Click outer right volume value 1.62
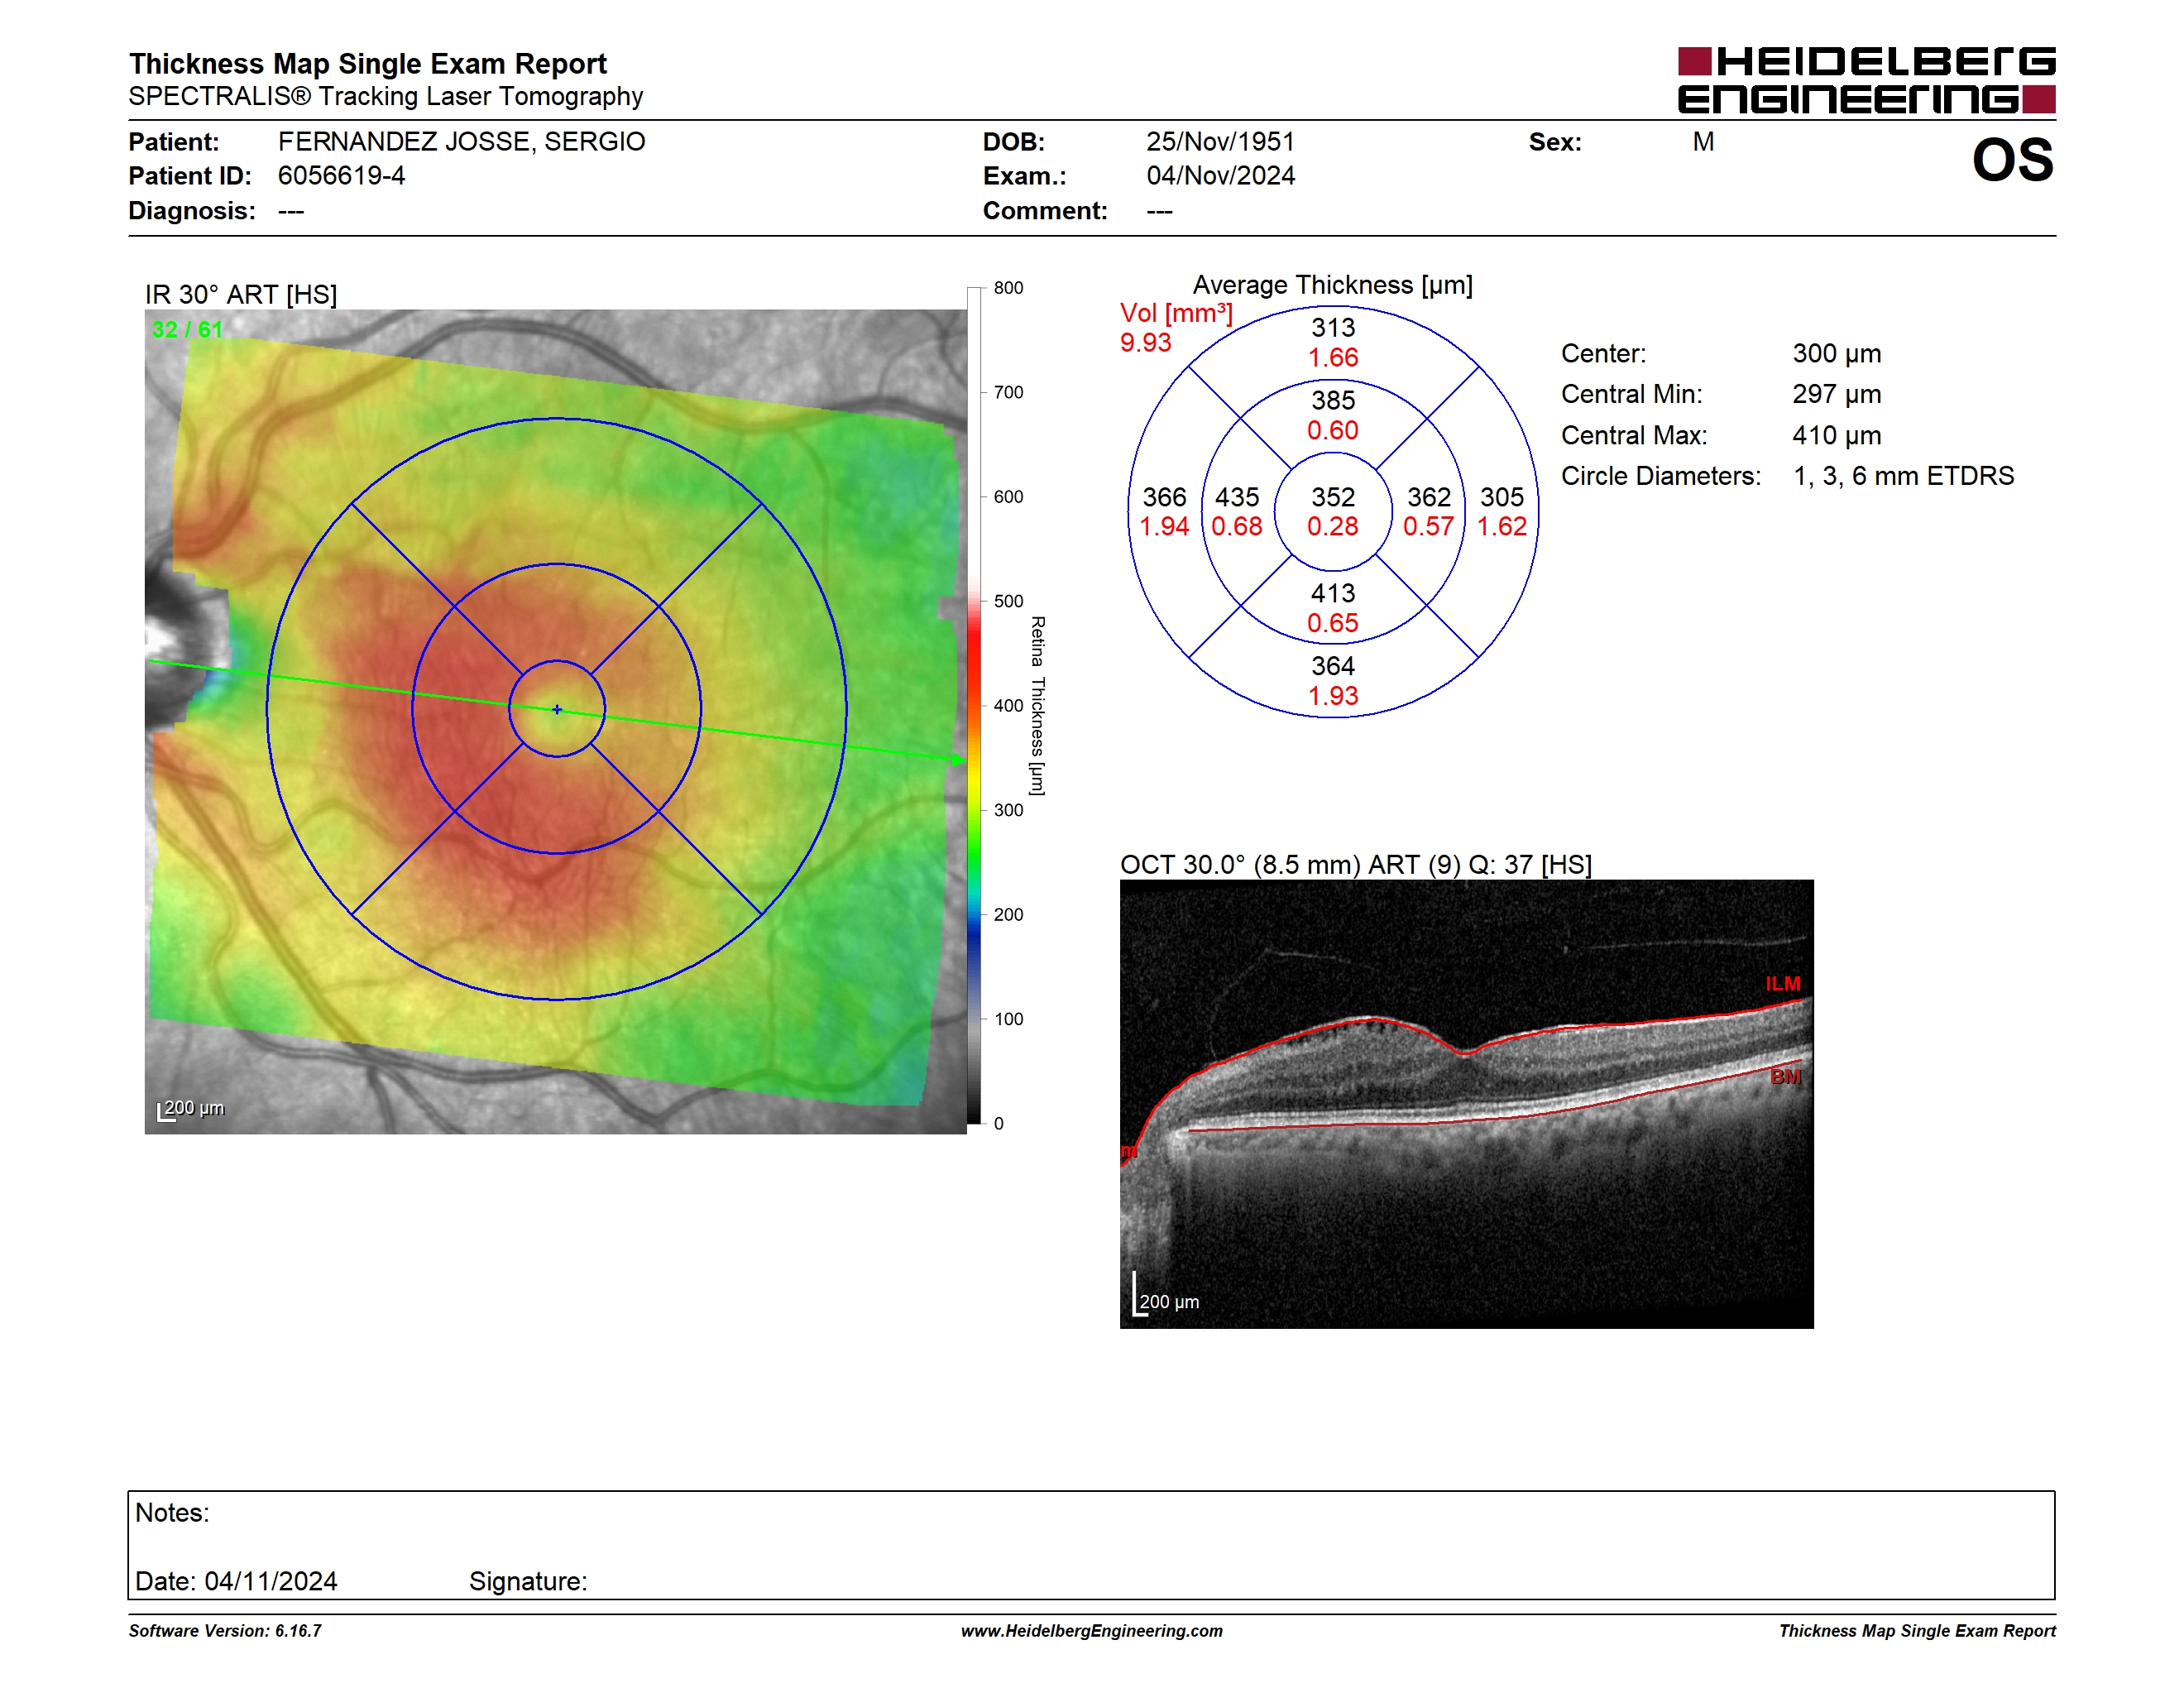The image size is (2184, 1688). click(1502, 526)
